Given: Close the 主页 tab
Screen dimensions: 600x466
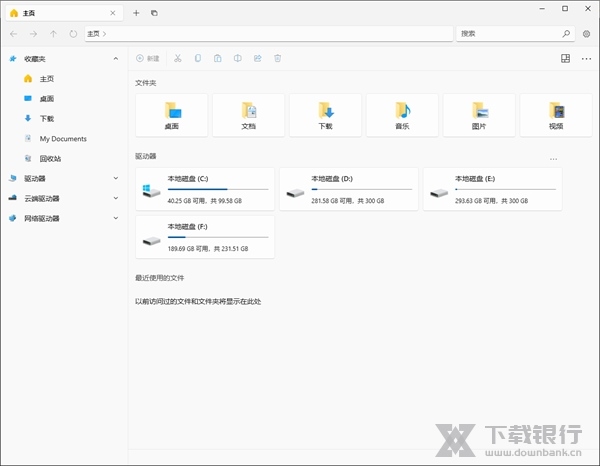Looking at the screenshot, I should click(x=112, y=13).
